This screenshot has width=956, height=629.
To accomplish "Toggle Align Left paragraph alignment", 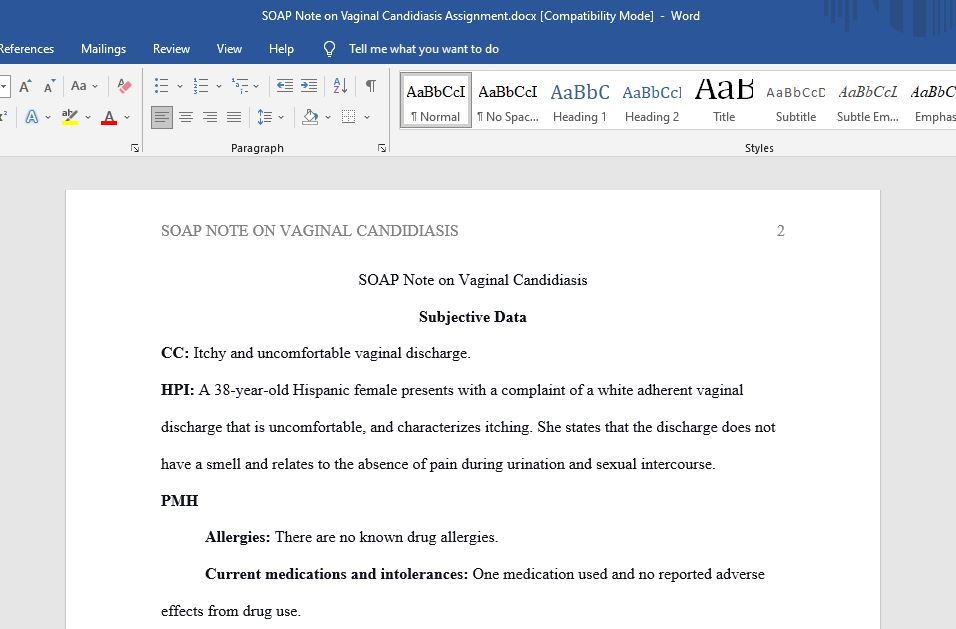I will tap(162, 117).
